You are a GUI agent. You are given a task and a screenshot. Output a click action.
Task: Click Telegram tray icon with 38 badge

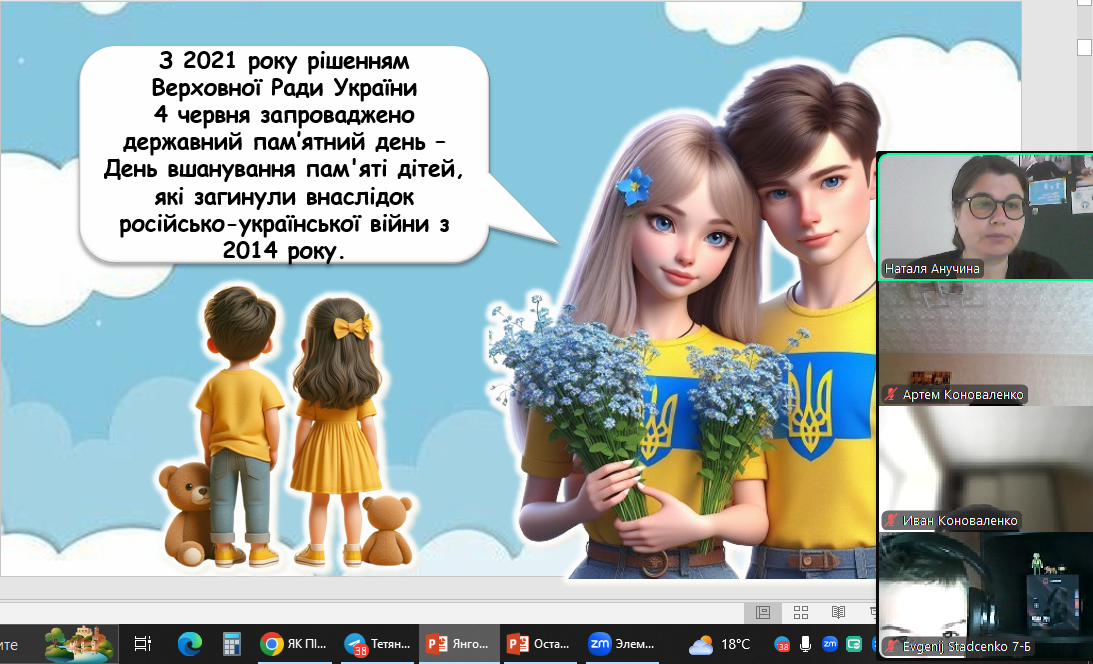781,644
